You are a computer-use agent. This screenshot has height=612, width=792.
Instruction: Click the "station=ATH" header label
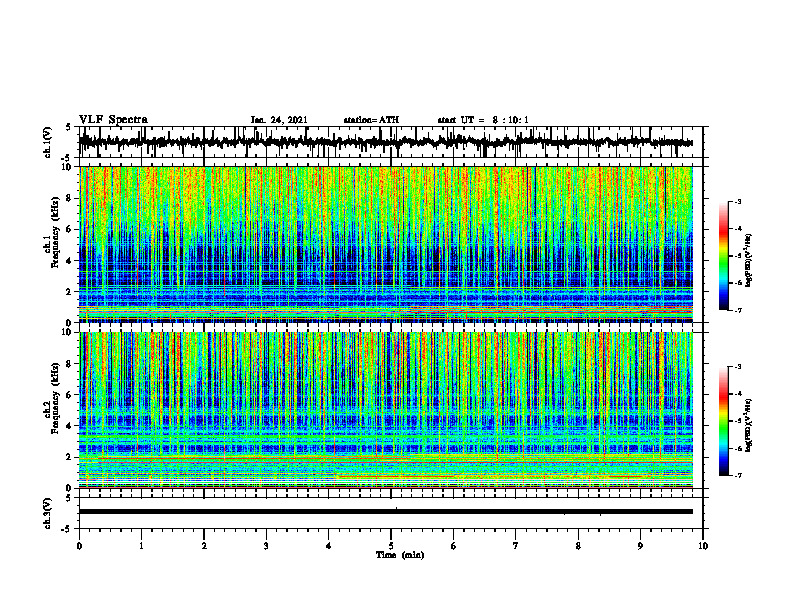(x=371, y=120)
